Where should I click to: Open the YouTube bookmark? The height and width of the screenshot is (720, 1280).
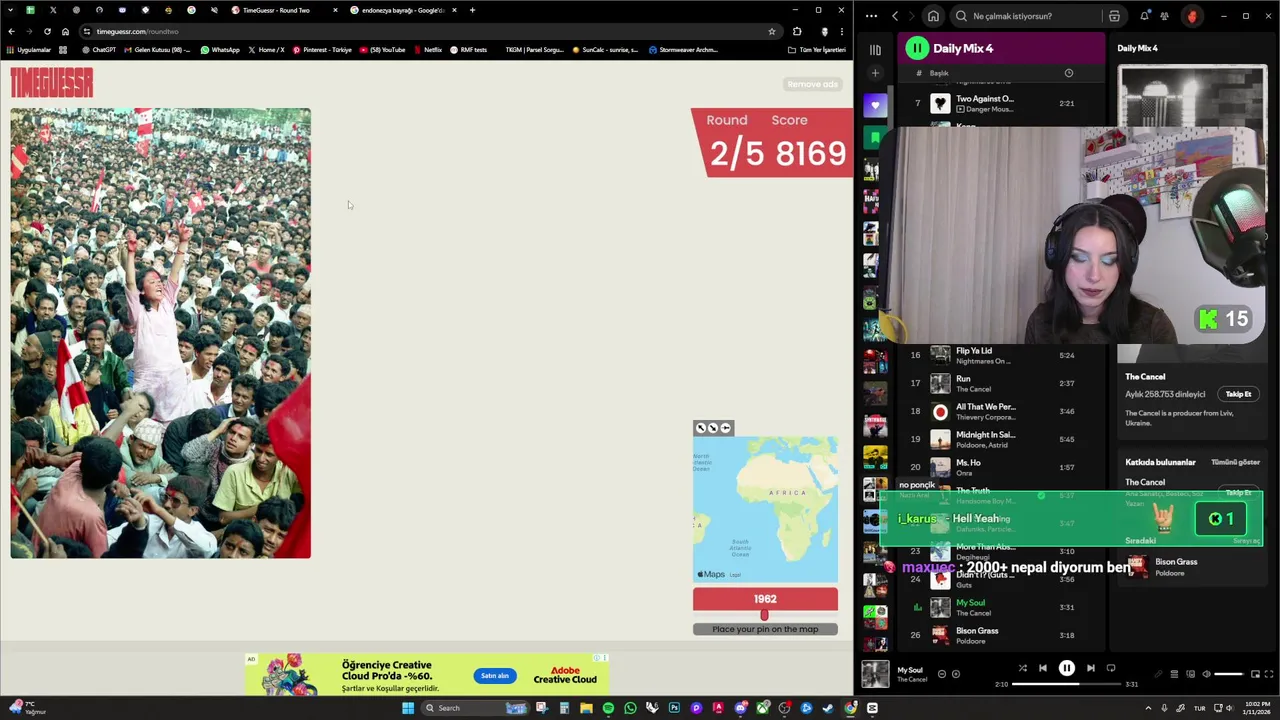(382, 50)
